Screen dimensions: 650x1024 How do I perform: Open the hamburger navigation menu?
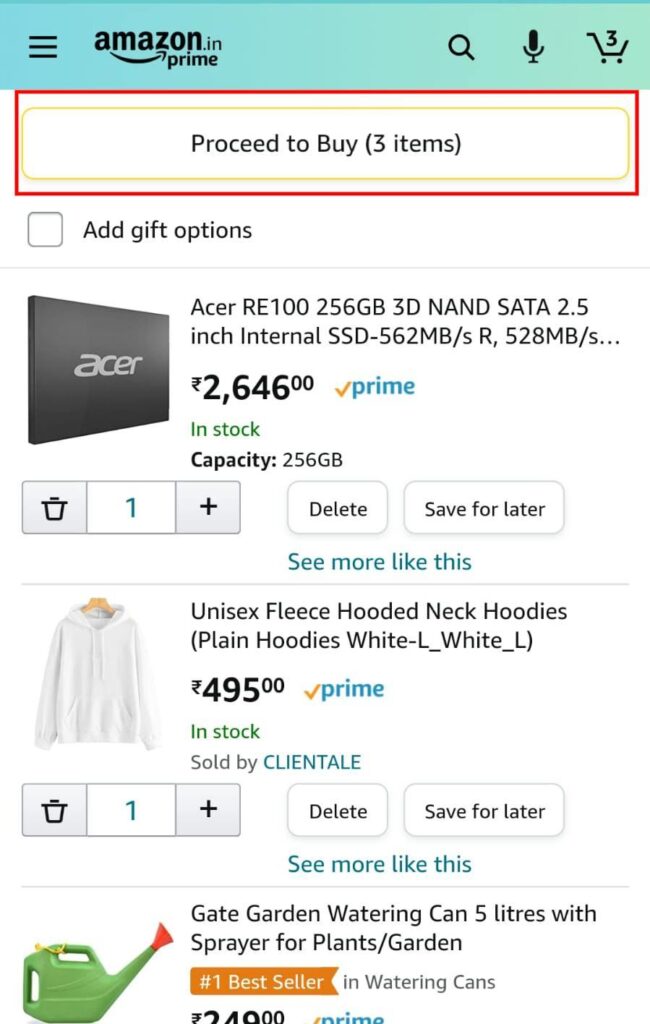(42, 46)
